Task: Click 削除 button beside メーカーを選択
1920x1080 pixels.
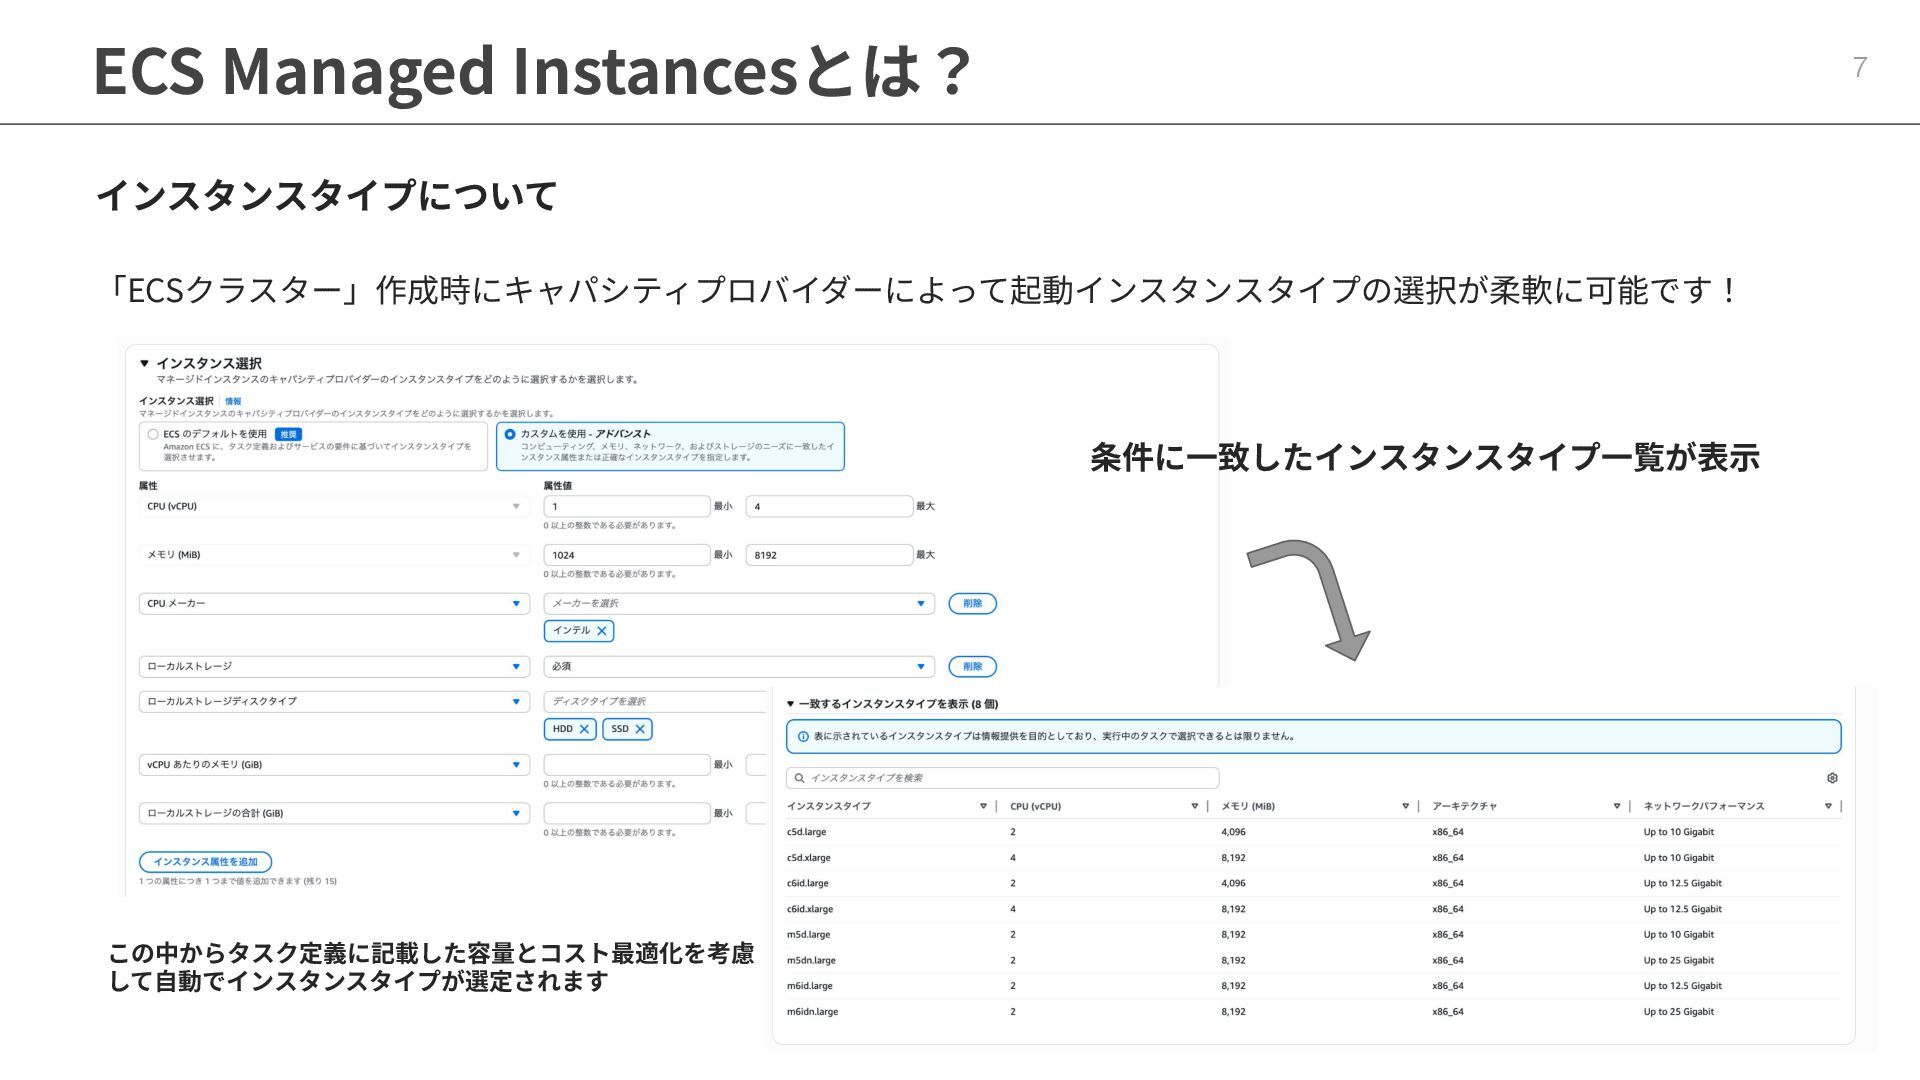Action: point(972,604)
